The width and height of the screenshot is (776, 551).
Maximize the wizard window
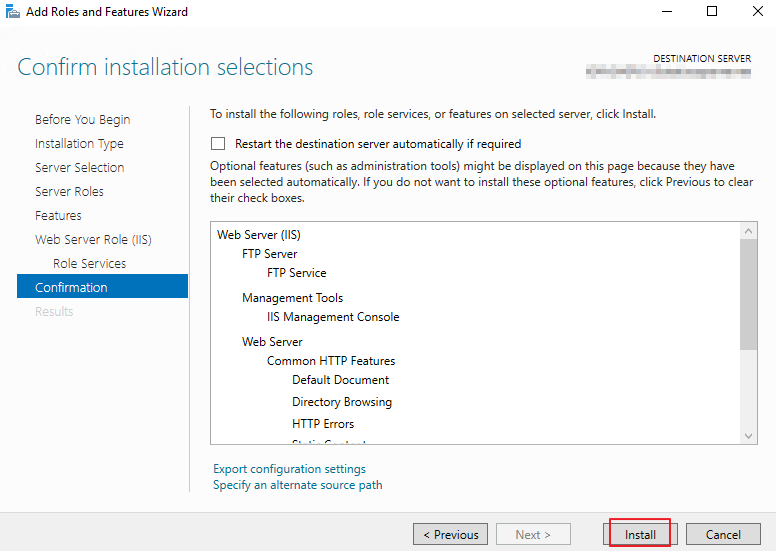(x=712, y=11)
